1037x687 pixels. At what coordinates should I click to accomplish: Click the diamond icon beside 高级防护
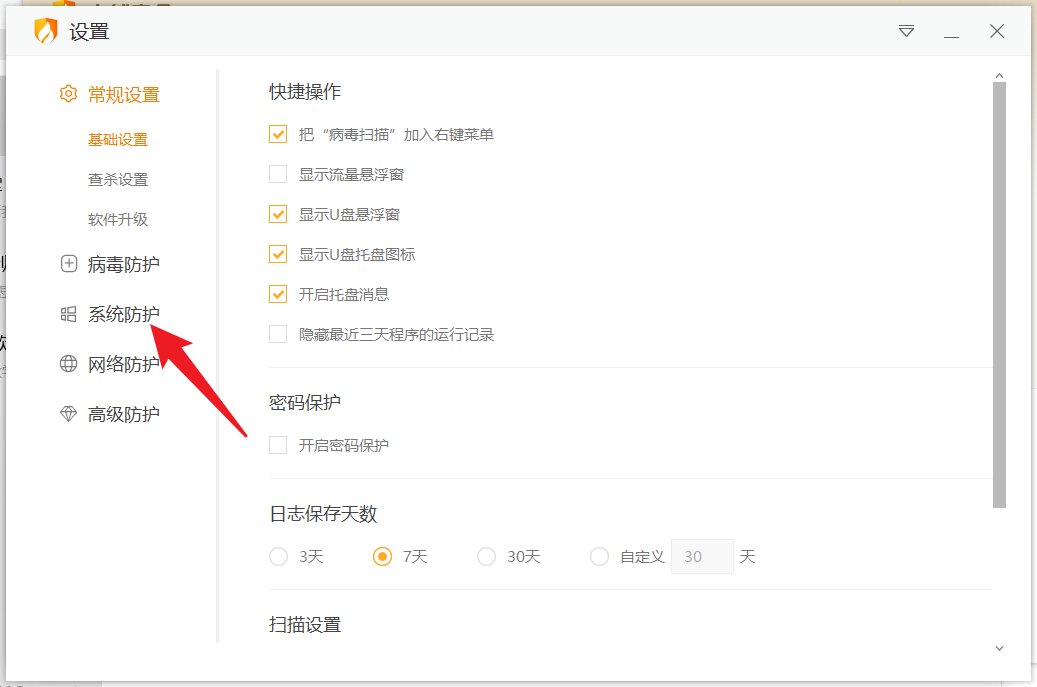pos(67,413)
